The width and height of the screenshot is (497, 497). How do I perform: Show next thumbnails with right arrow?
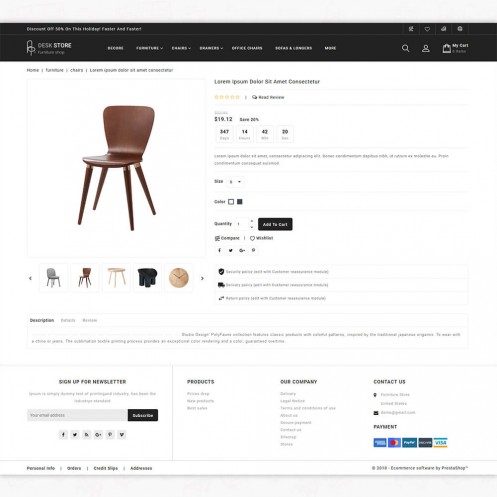tap(202, 278)
